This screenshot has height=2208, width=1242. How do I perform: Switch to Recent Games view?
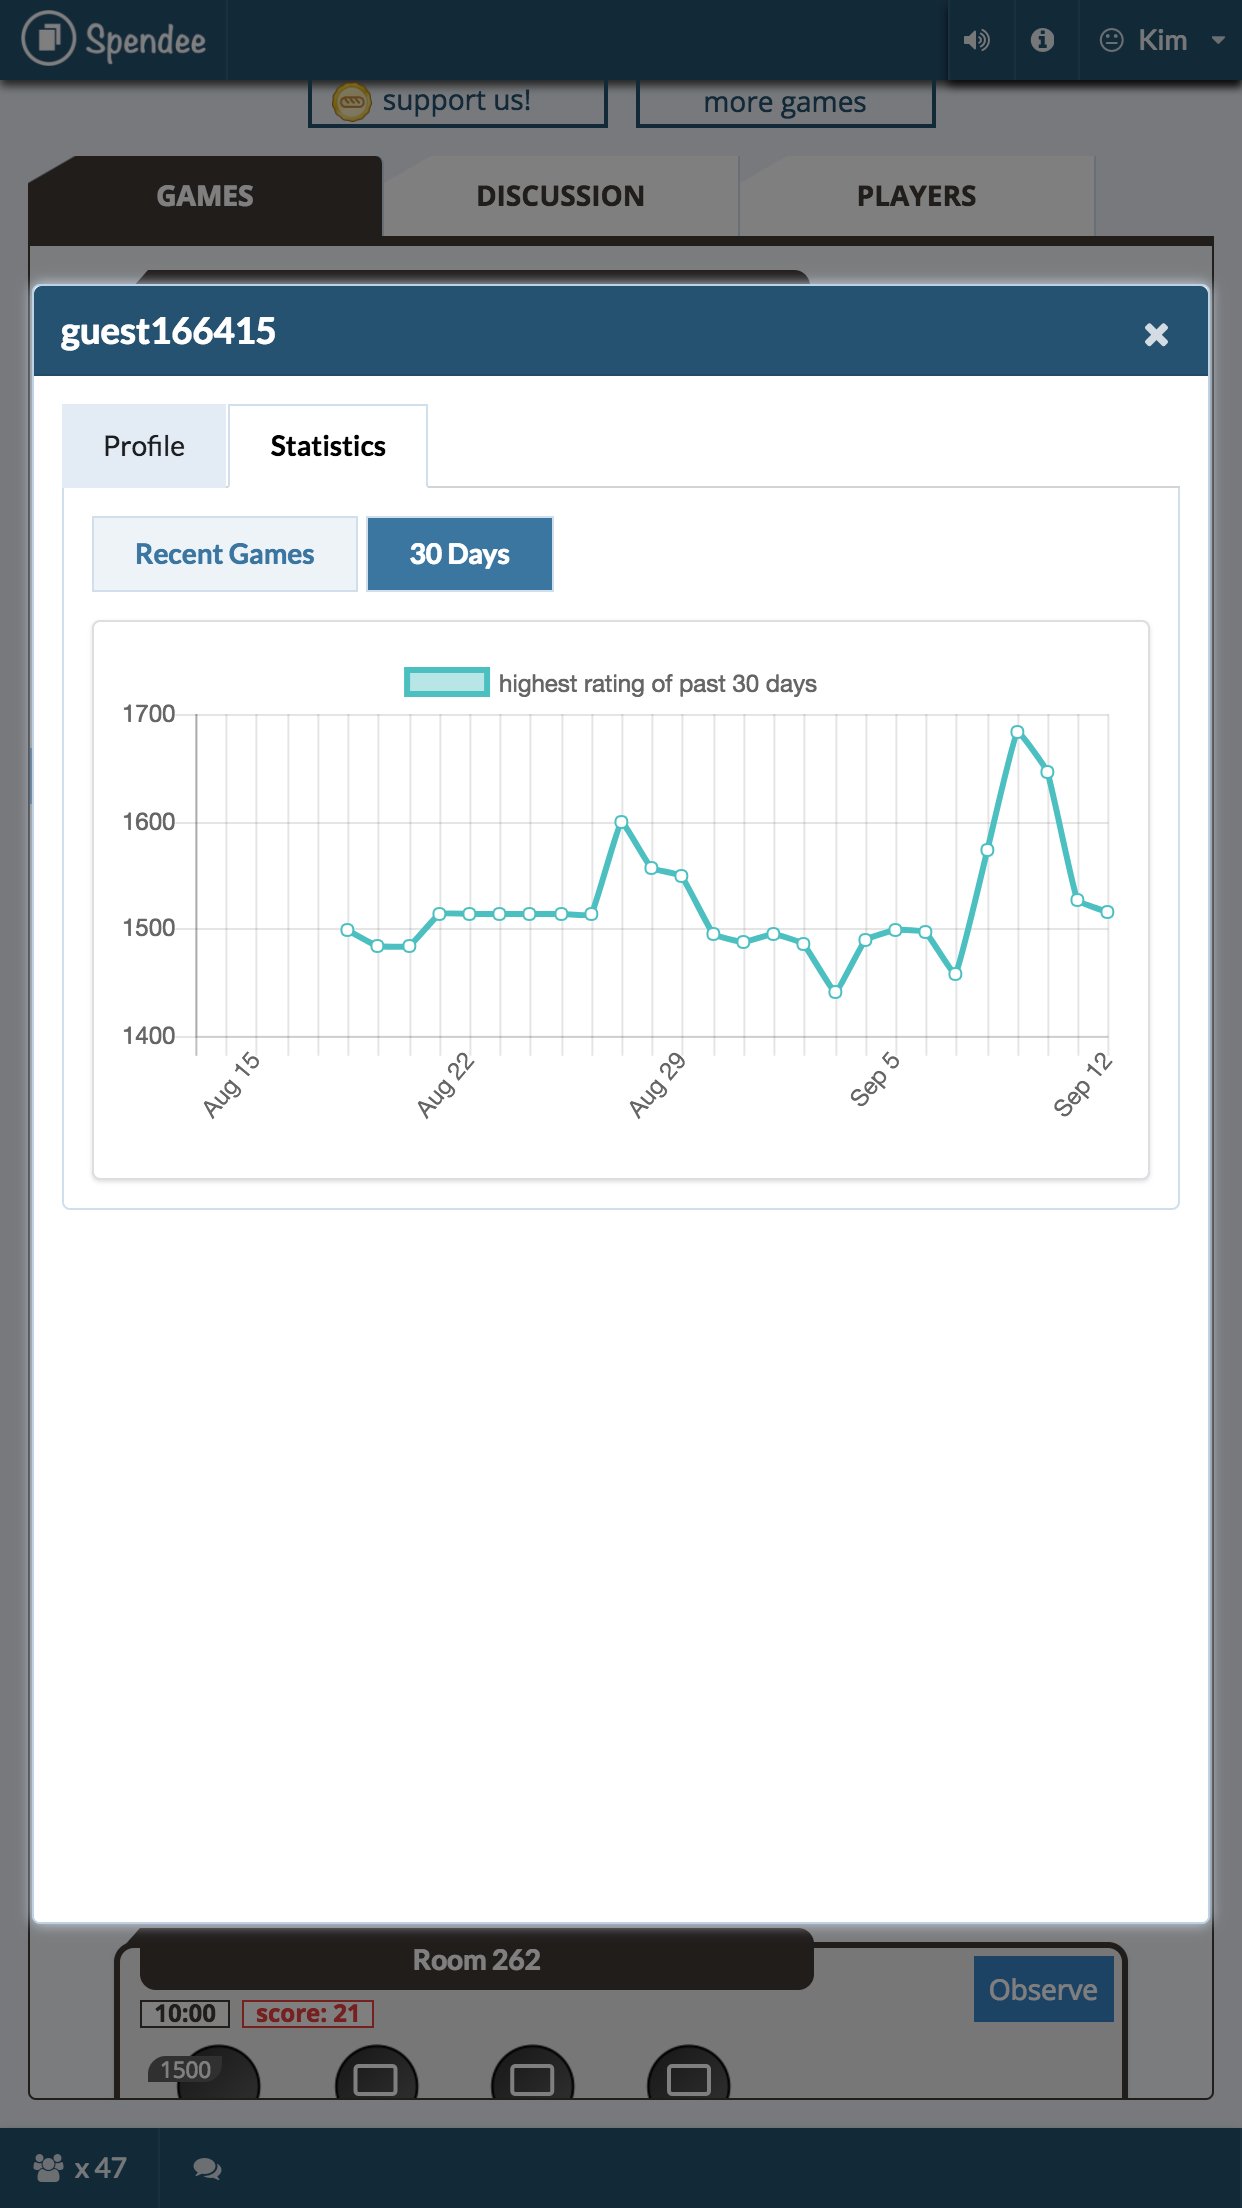coord(225,554)
